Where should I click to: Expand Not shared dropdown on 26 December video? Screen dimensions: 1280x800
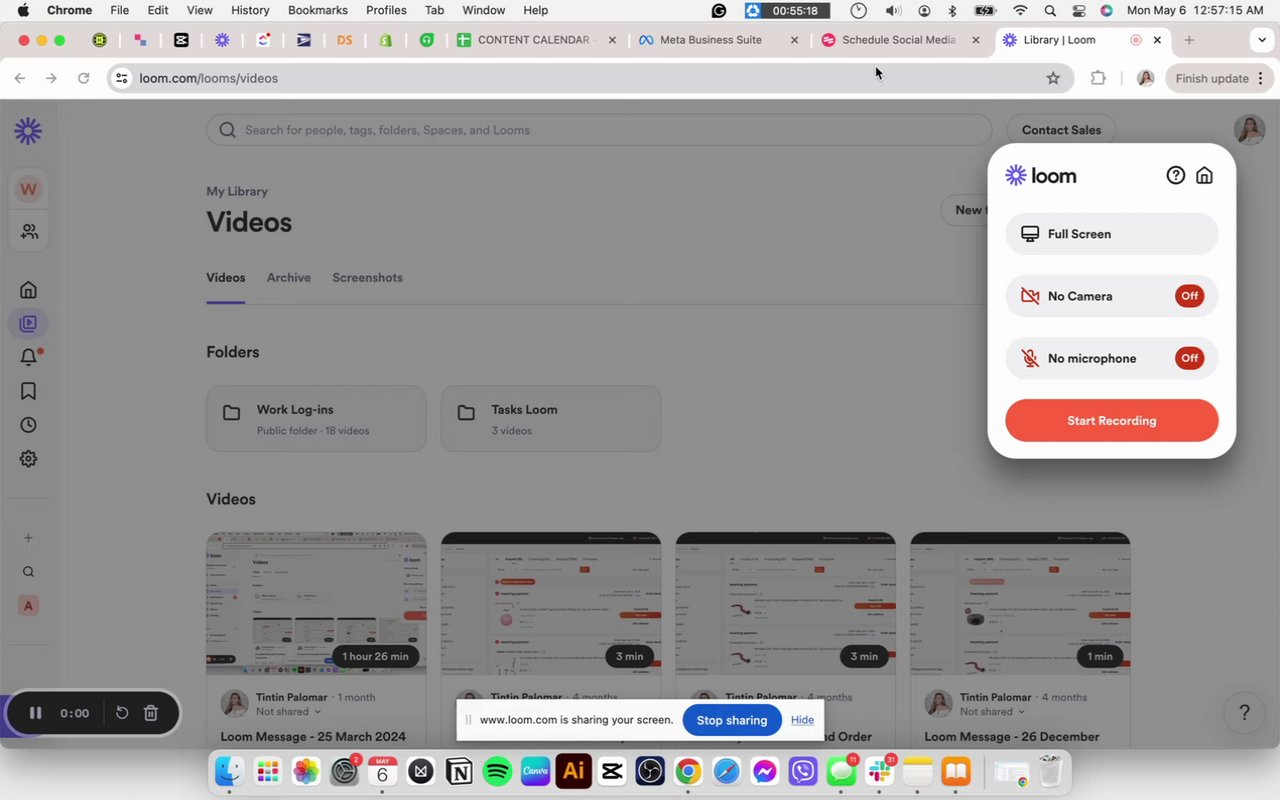pos(993,712)
